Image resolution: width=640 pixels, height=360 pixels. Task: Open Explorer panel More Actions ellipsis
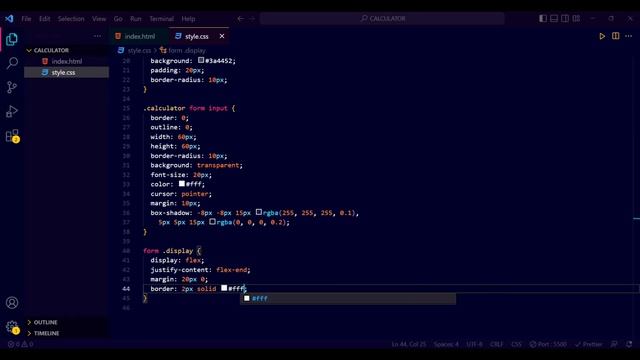pyautogui.click(x=97, y=36)
